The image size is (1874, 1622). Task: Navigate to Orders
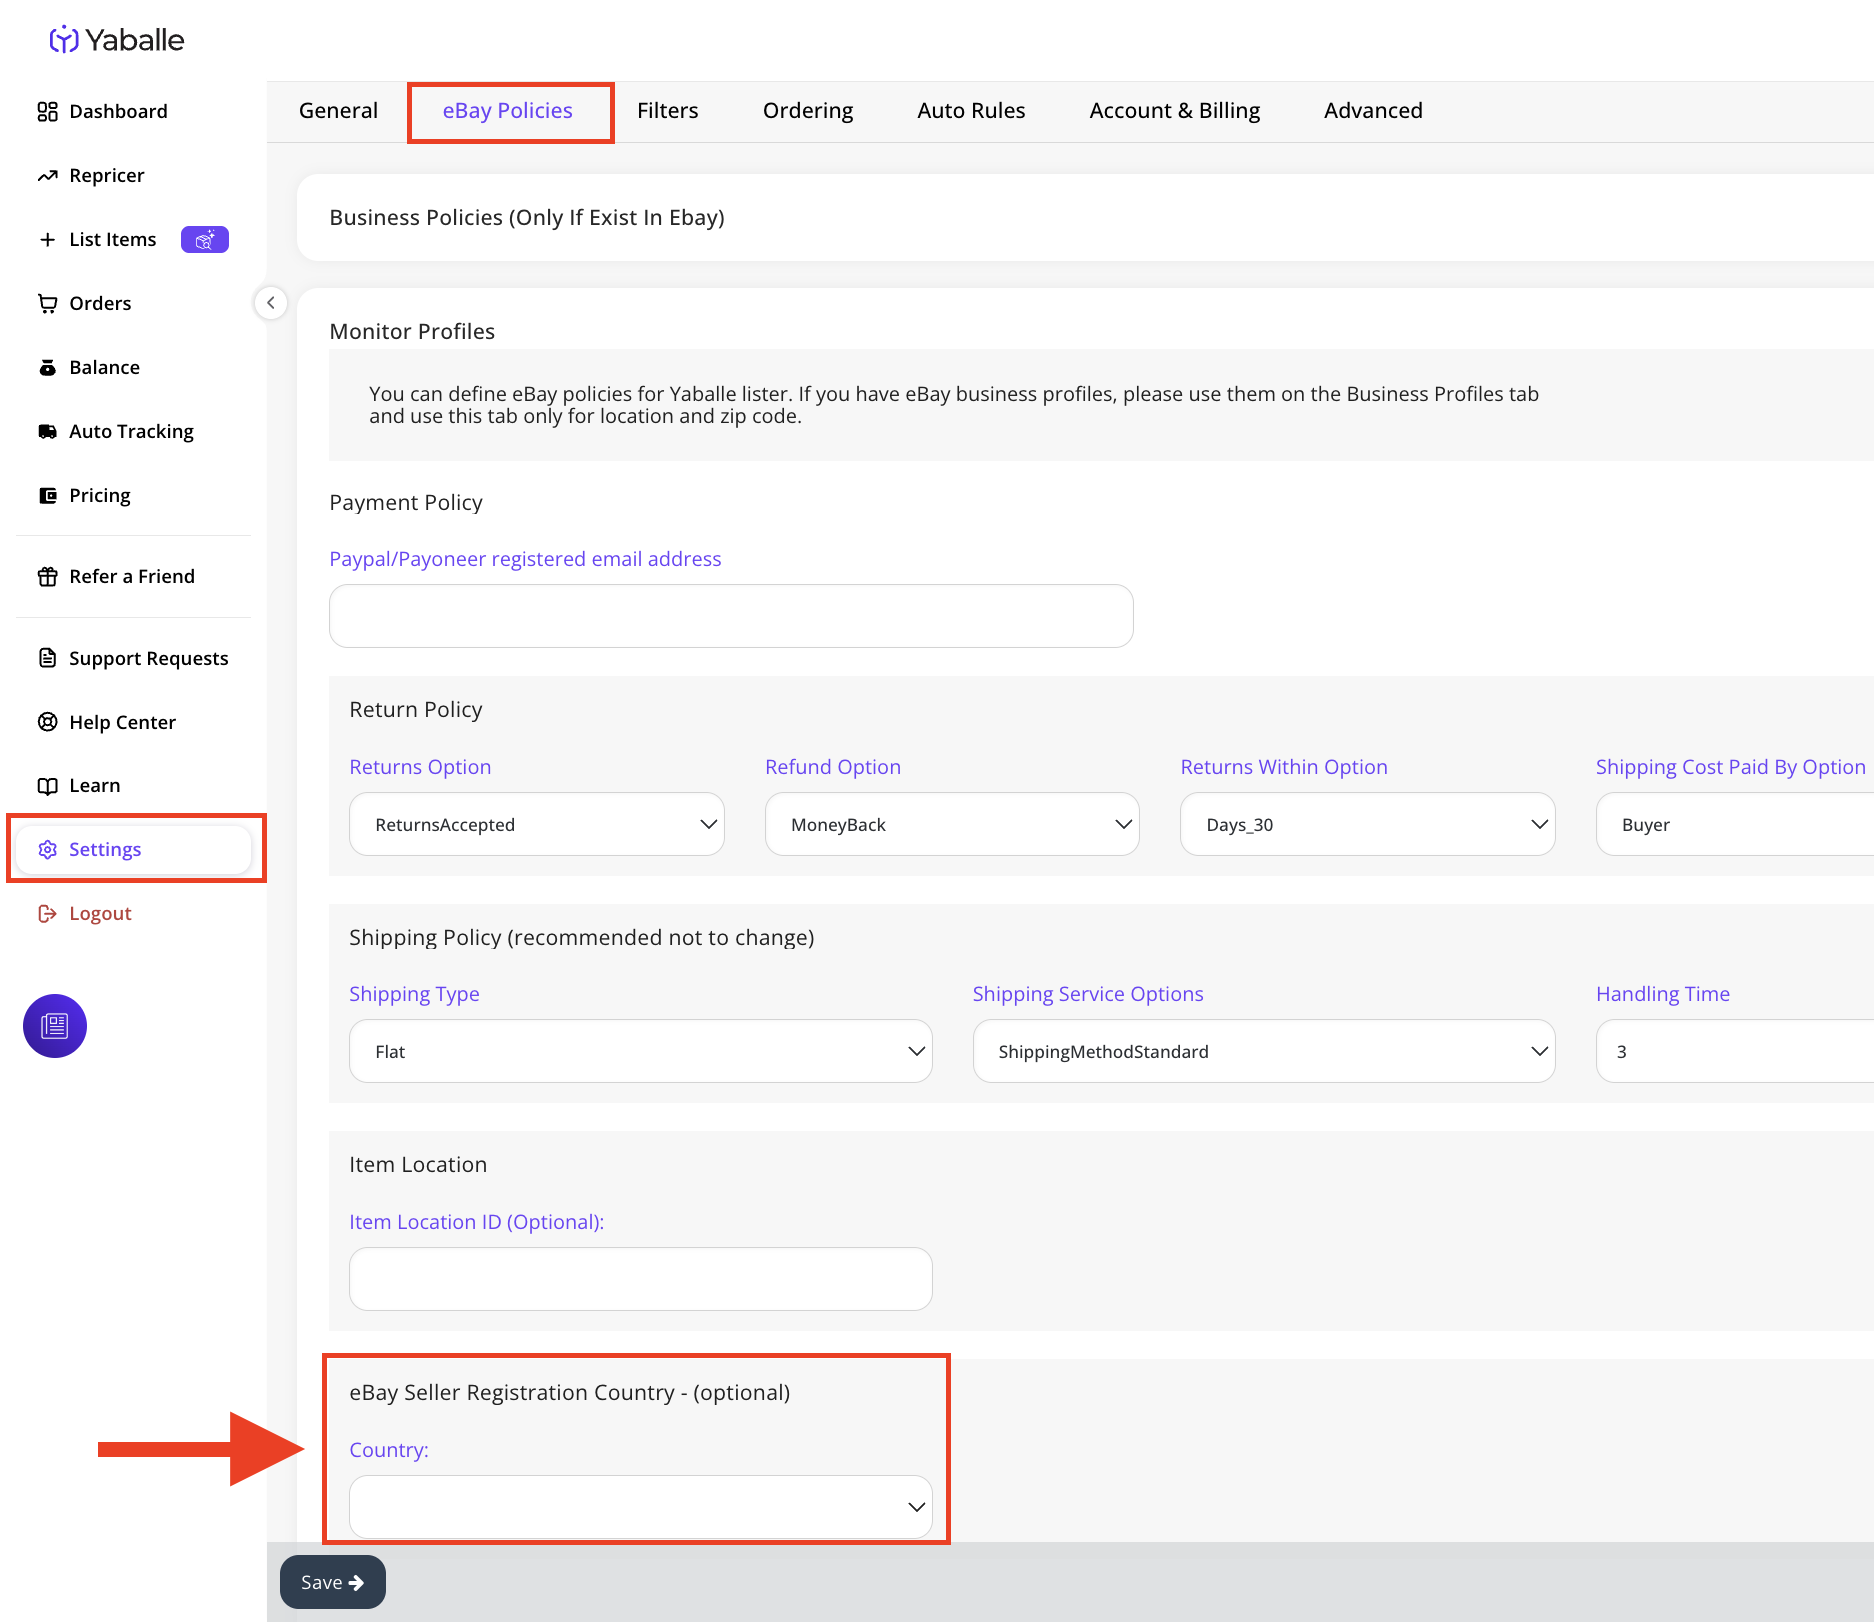point(100,303)
